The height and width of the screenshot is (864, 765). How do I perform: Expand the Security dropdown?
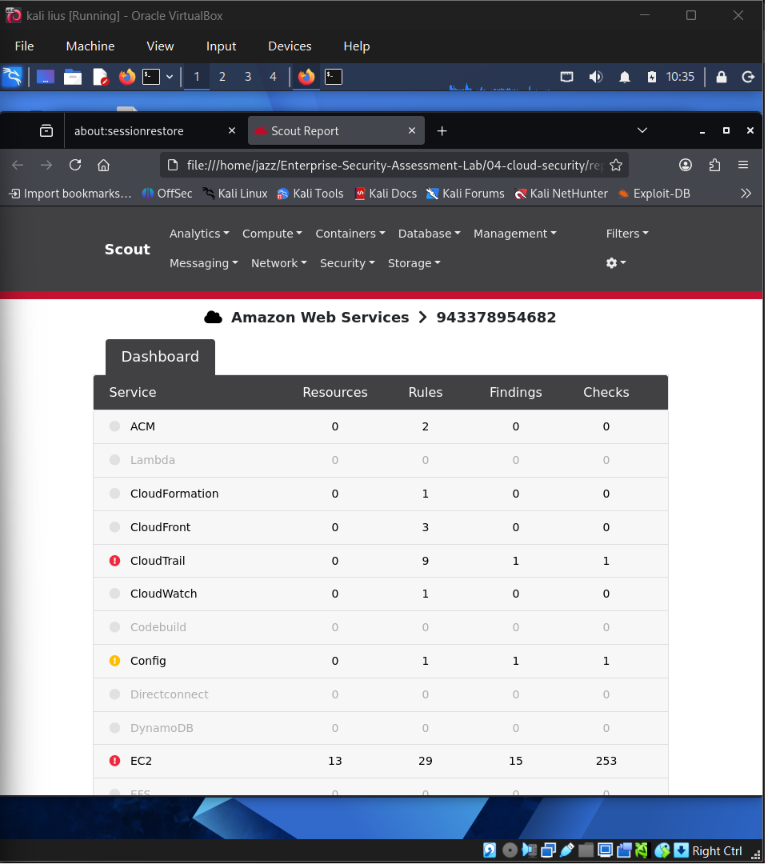point(347,263)
